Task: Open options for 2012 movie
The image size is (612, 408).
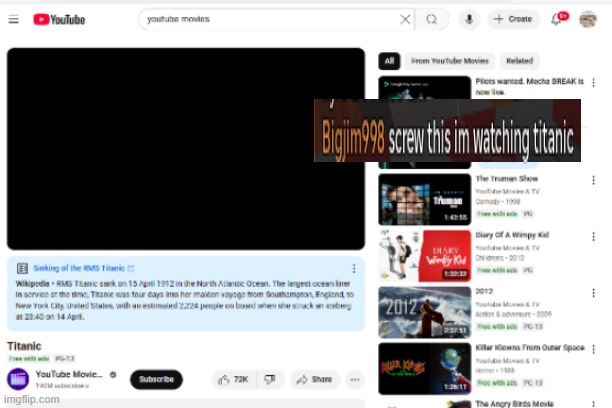Action: click(593, 293)
